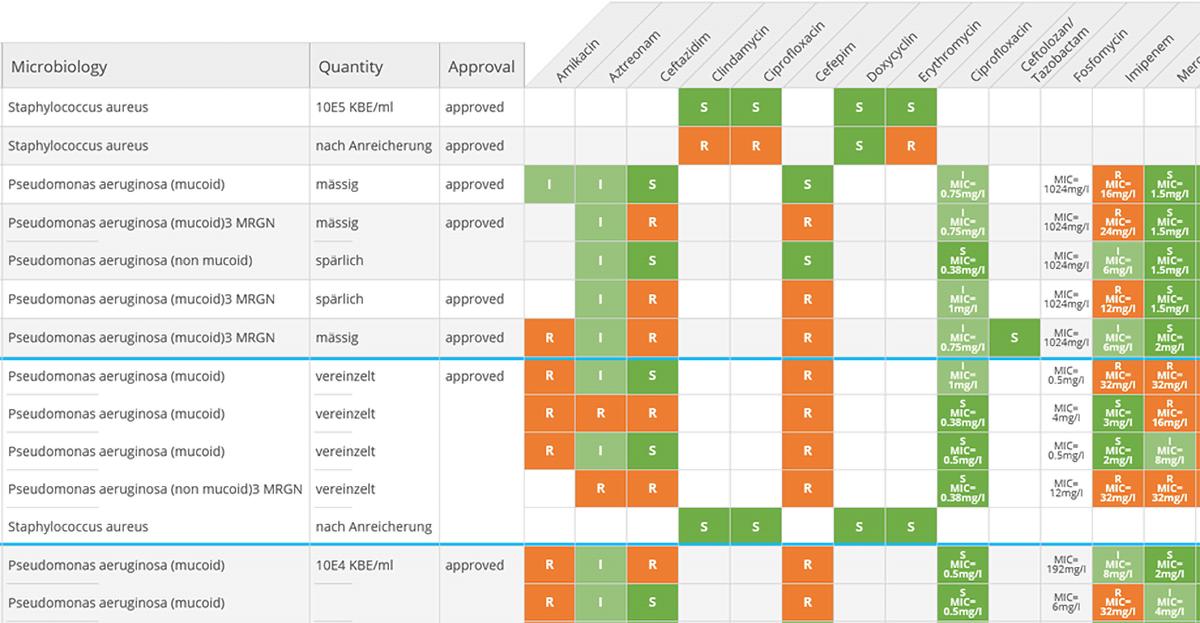Select the Approval column header
Viewport: 1200px width, 623px height.
tap(482, 66)
